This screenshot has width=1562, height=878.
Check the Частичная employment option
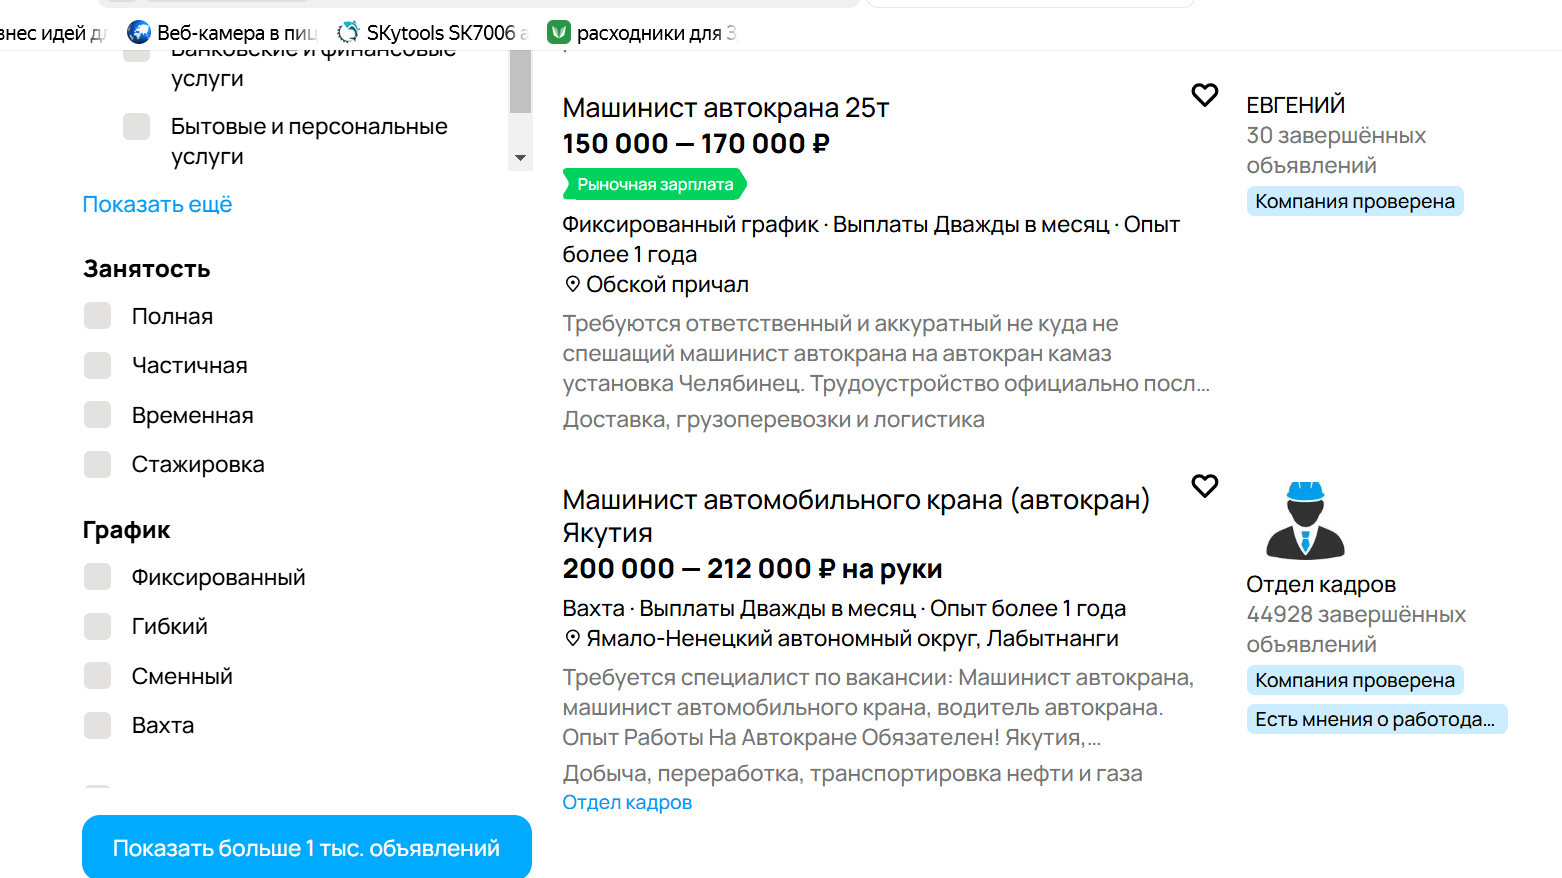[98, 366]
